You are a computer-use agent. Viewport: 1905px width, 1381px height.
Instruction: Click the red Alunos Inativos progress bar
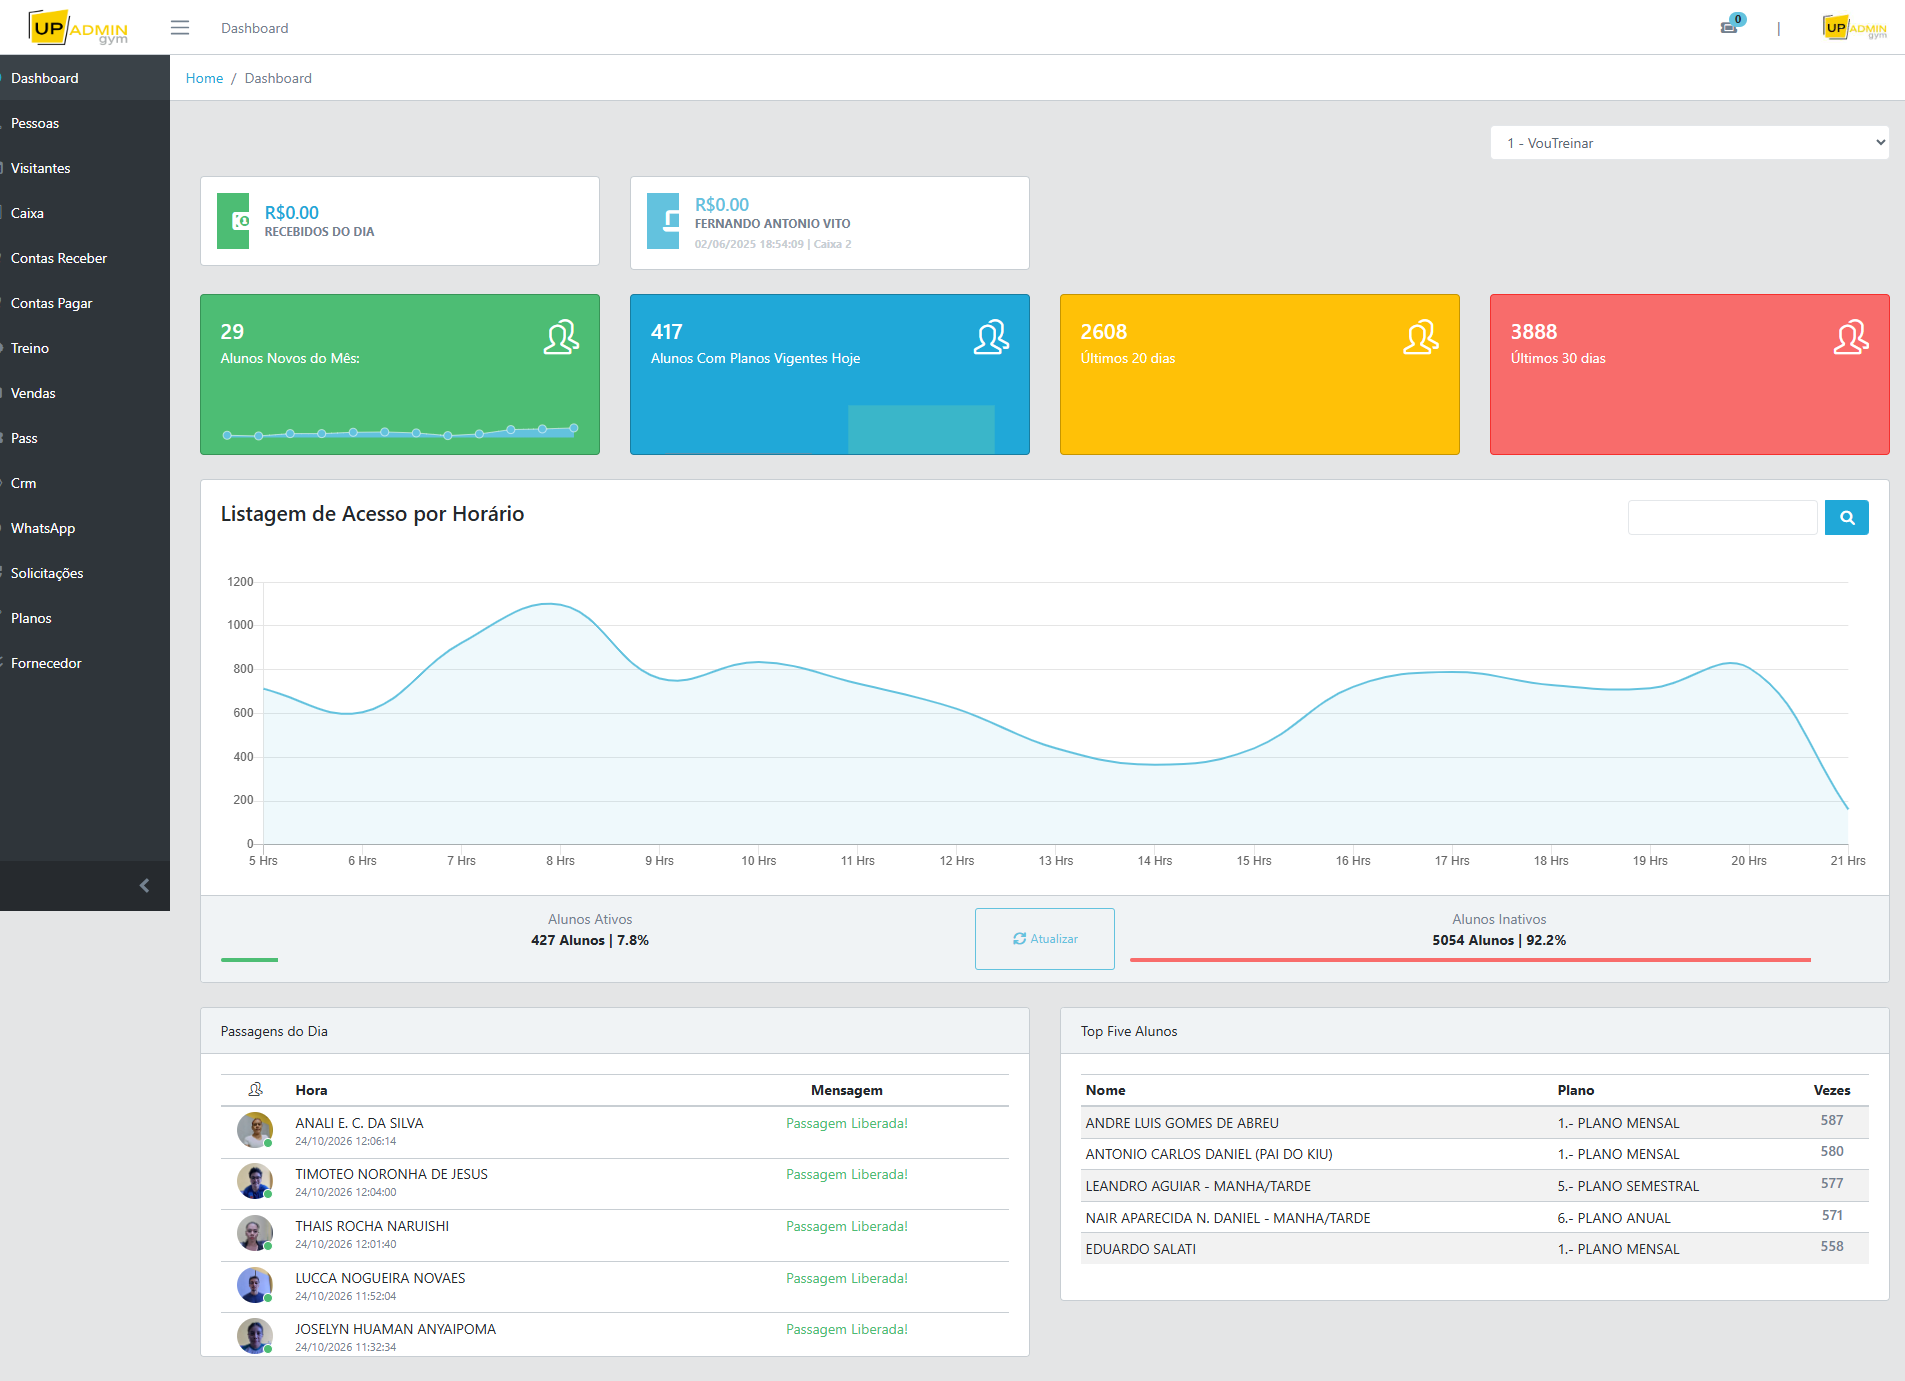pyautogui.click(x=1470, y=960)
